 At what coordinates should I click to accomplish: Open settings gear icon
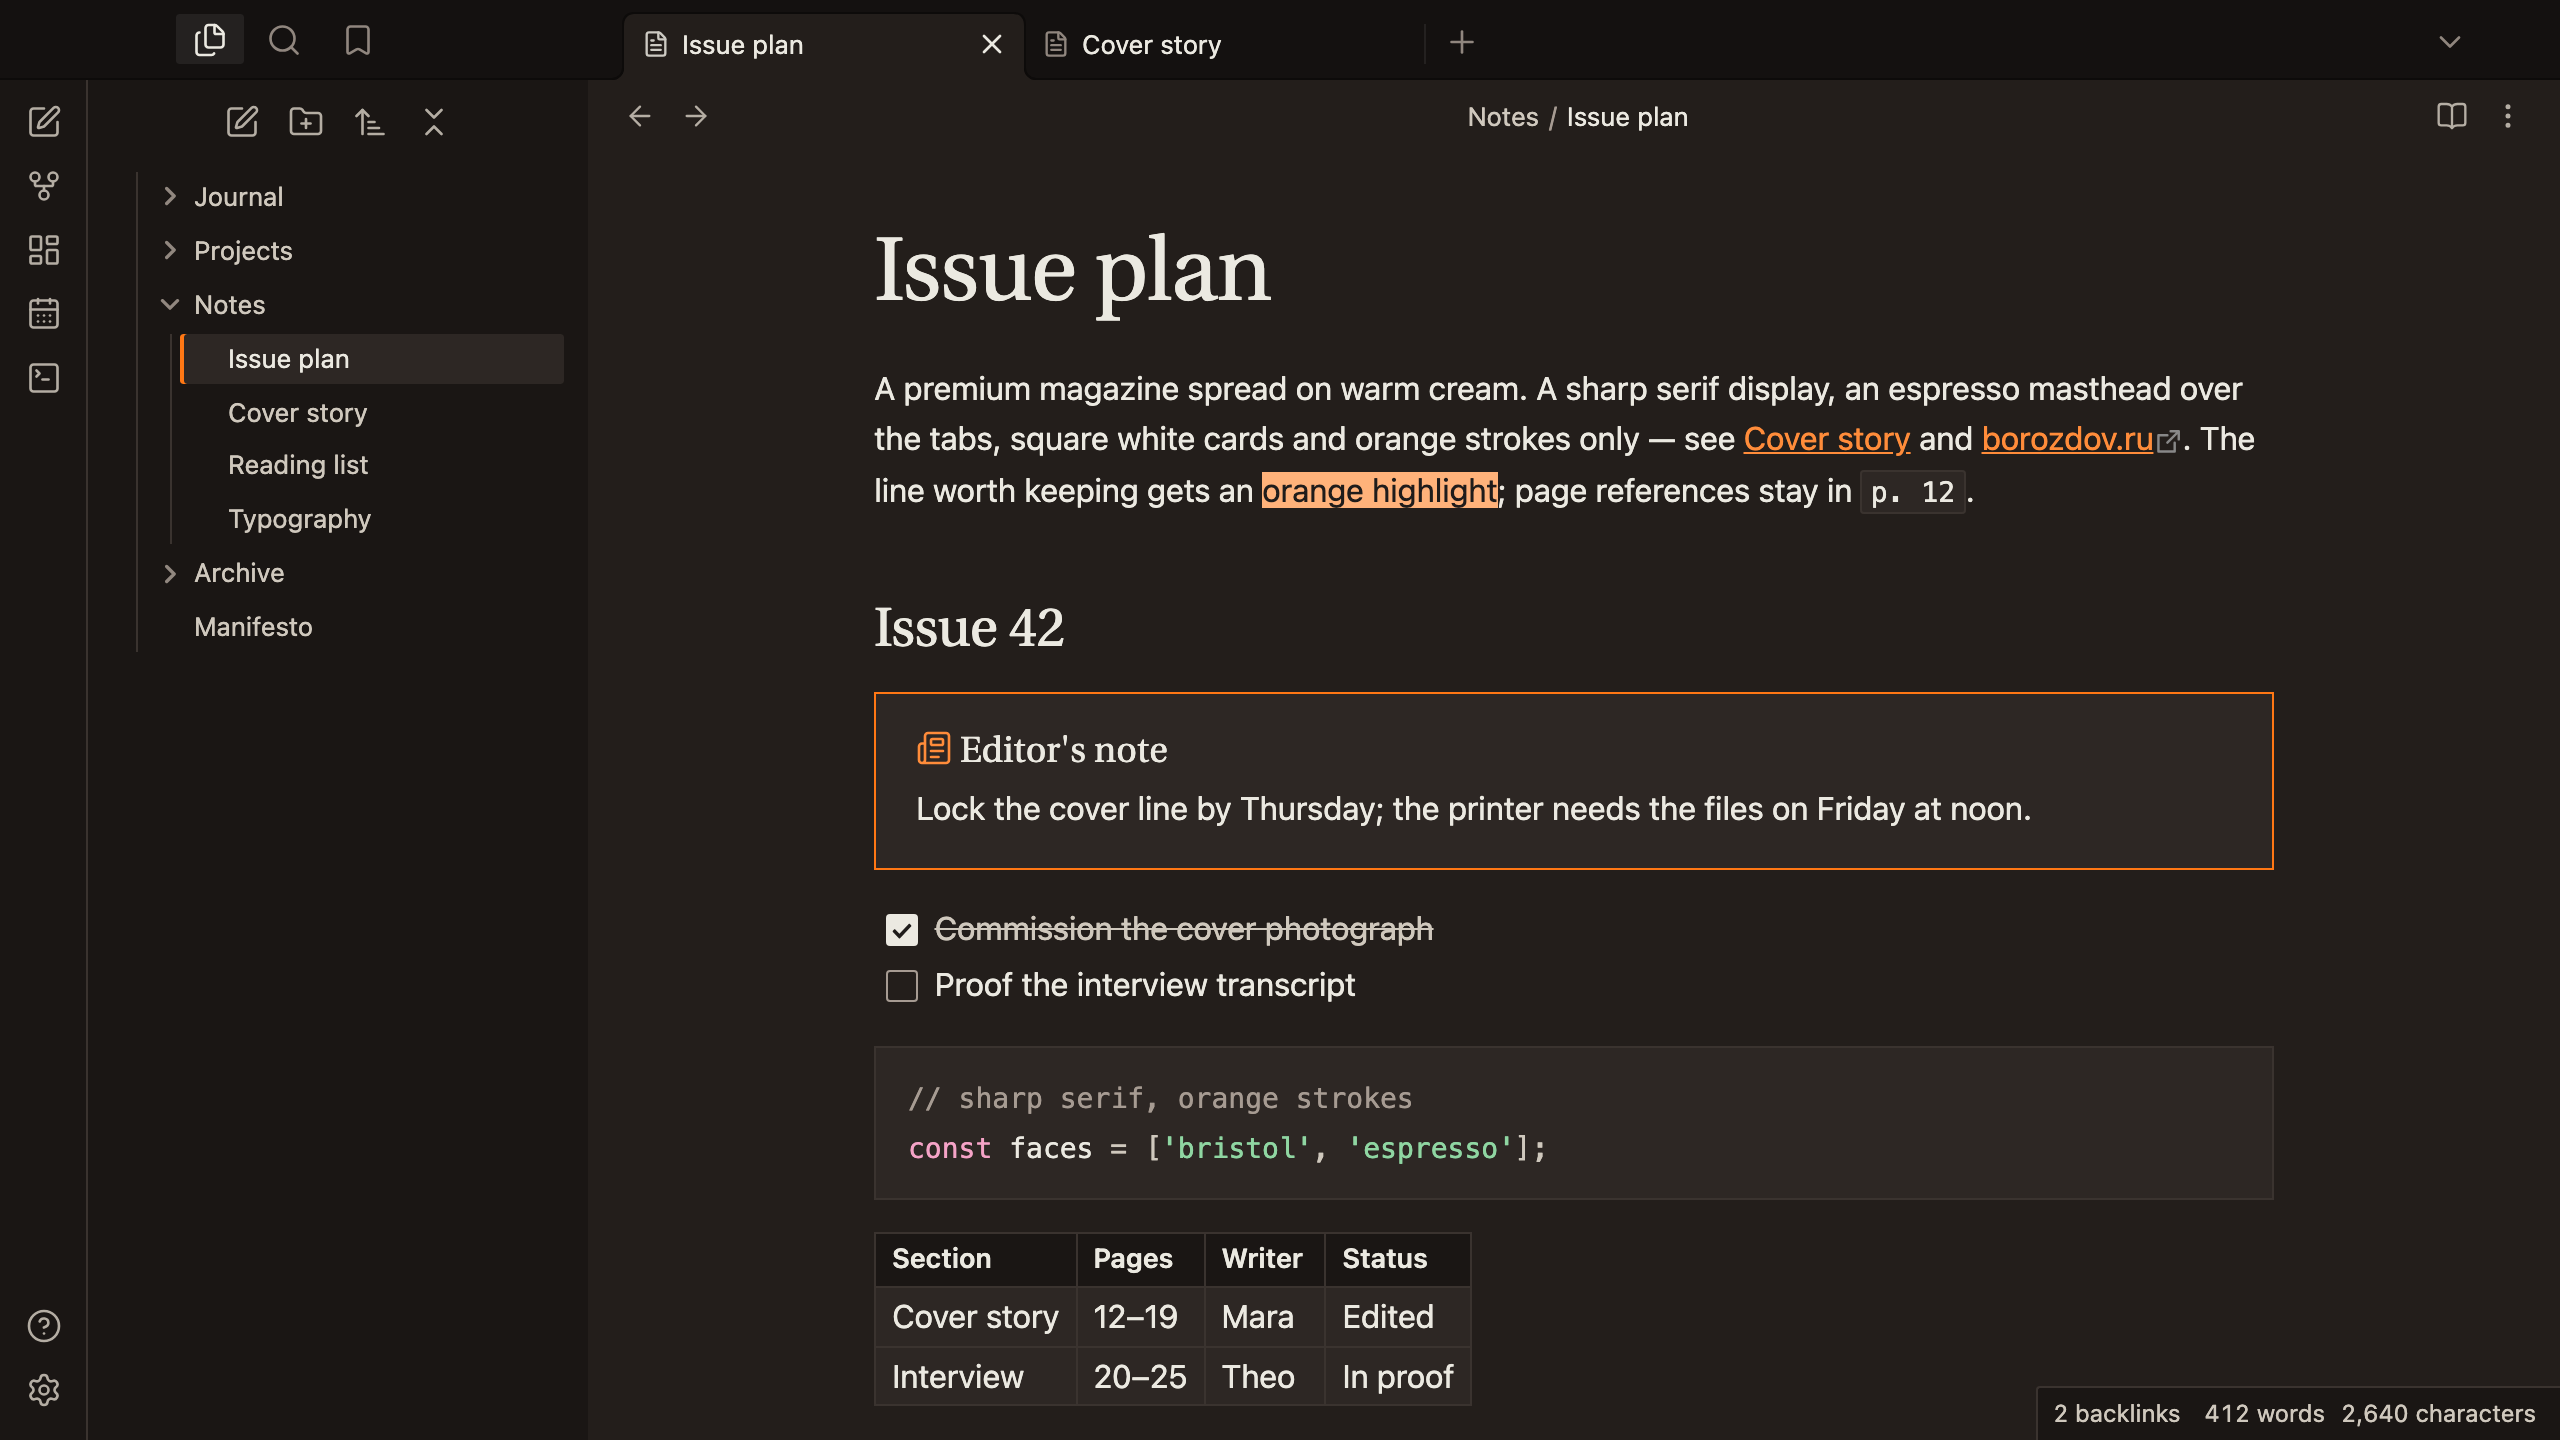pyautogui.click(x=44, y=1390)
